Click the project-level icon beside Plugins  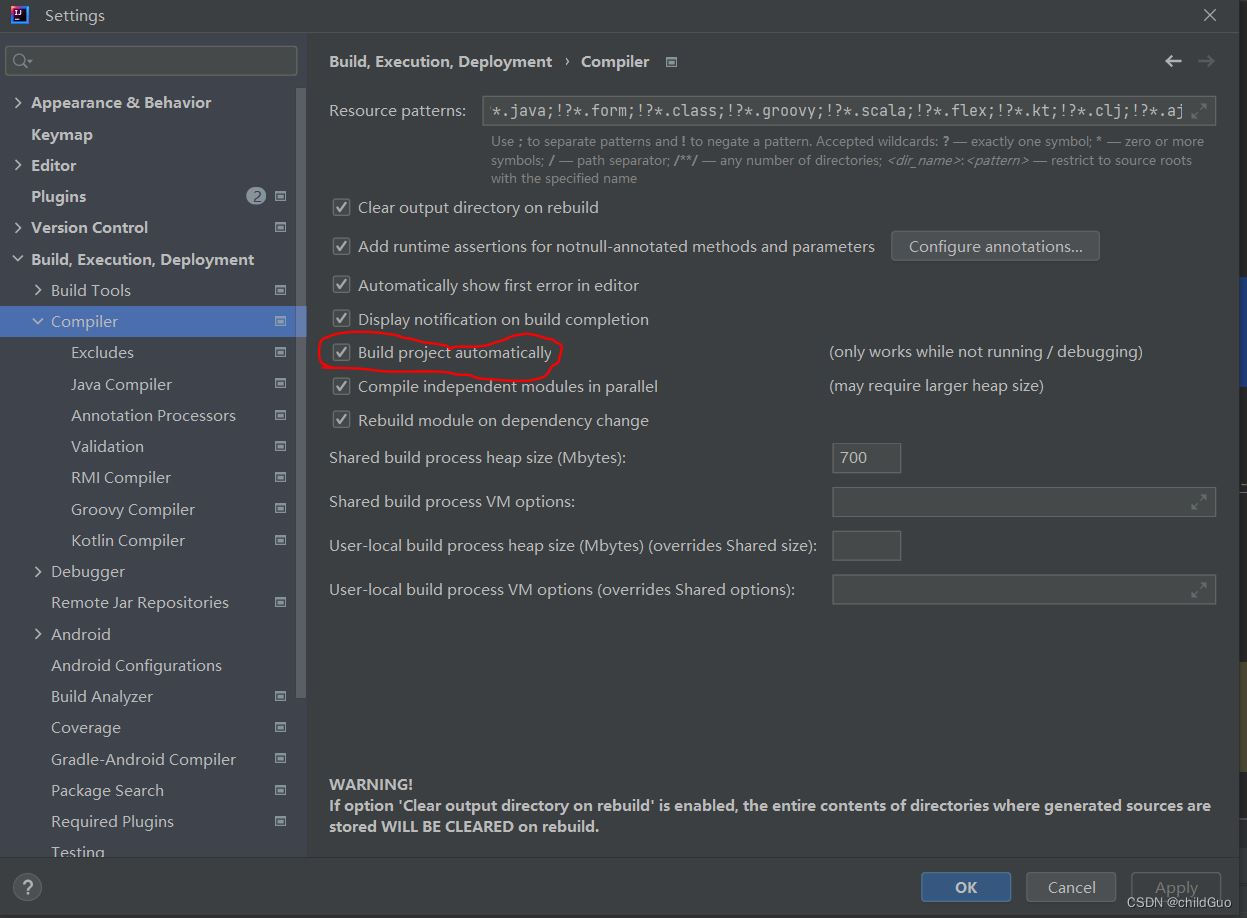coord(280,196)
